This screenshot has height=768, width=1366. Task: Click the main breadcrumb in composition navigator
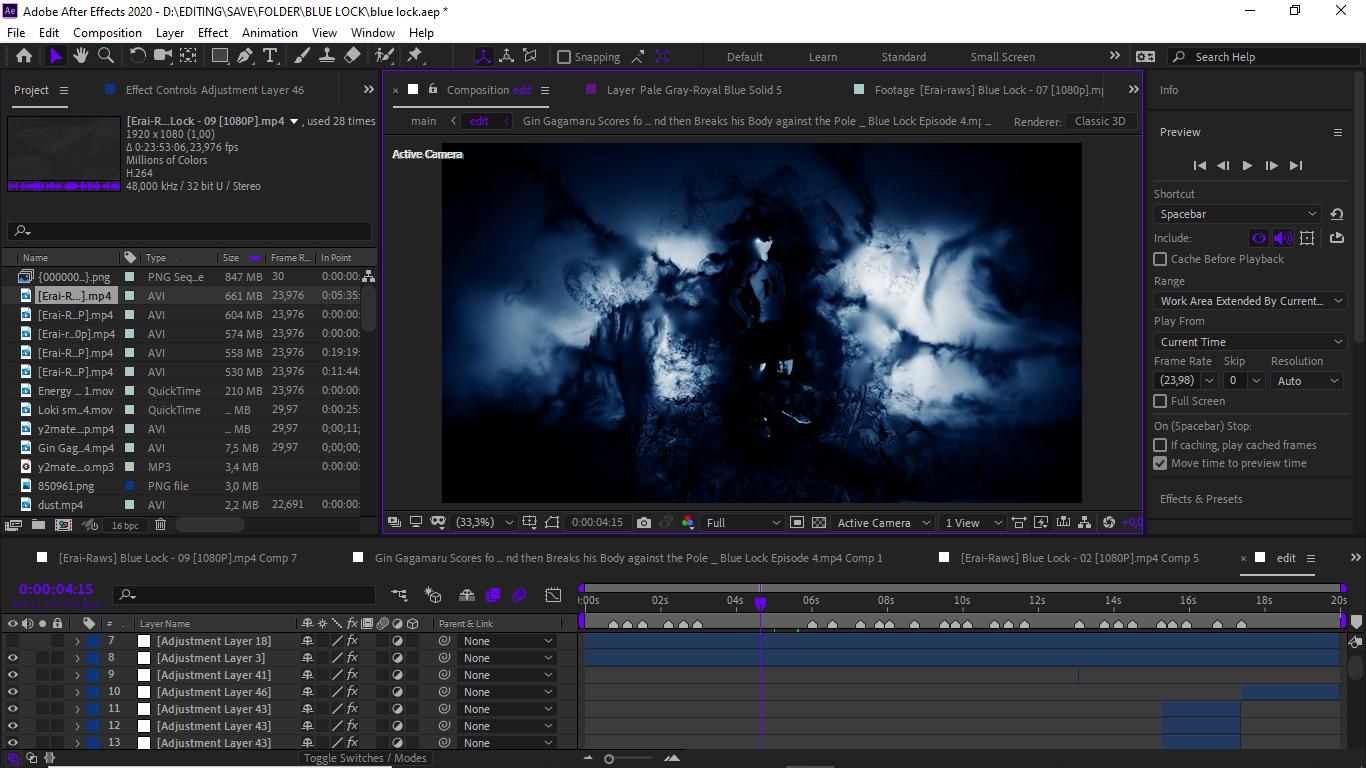424,121
